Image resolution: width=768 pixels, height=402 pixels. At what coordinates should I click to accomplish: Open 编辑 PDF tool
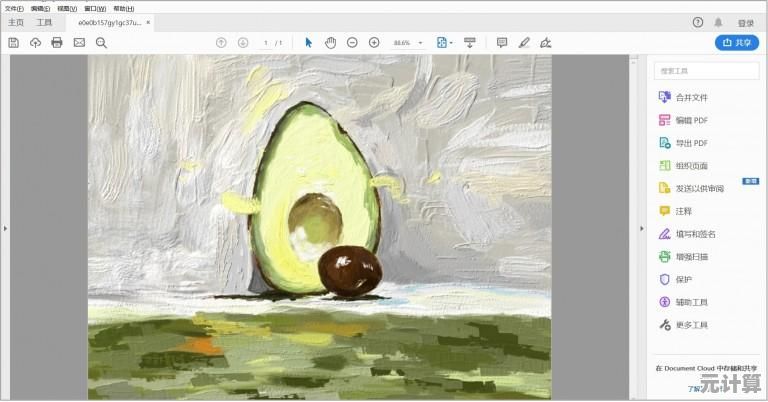(691, 120)
